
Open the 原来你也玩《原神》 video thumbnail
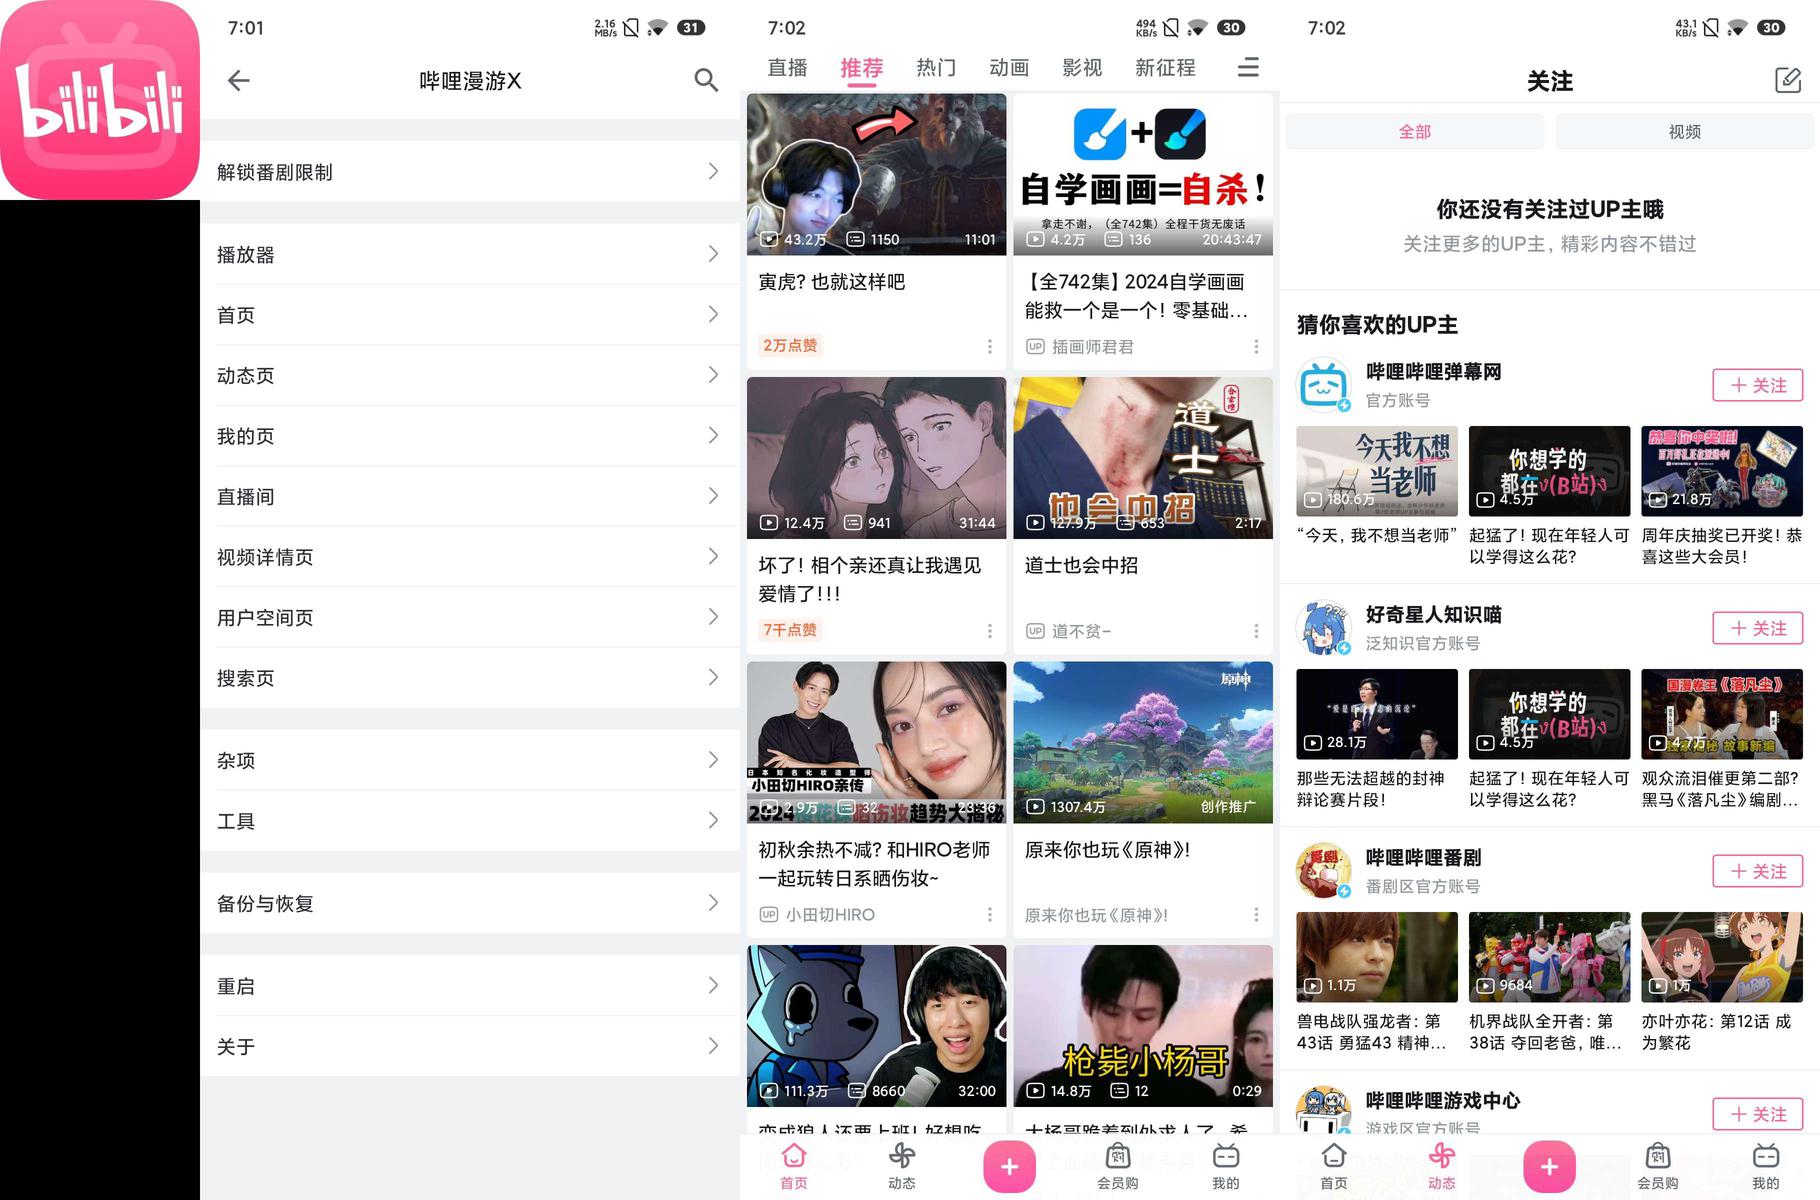1142,742
